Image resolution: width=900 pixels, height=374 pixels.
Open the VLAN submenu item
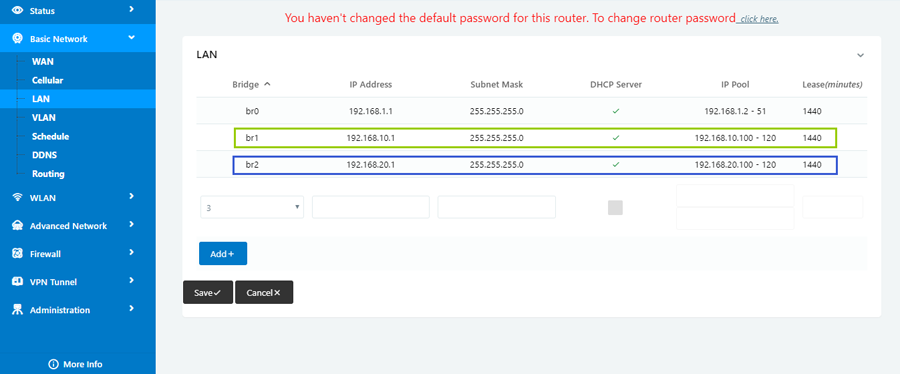44,118
